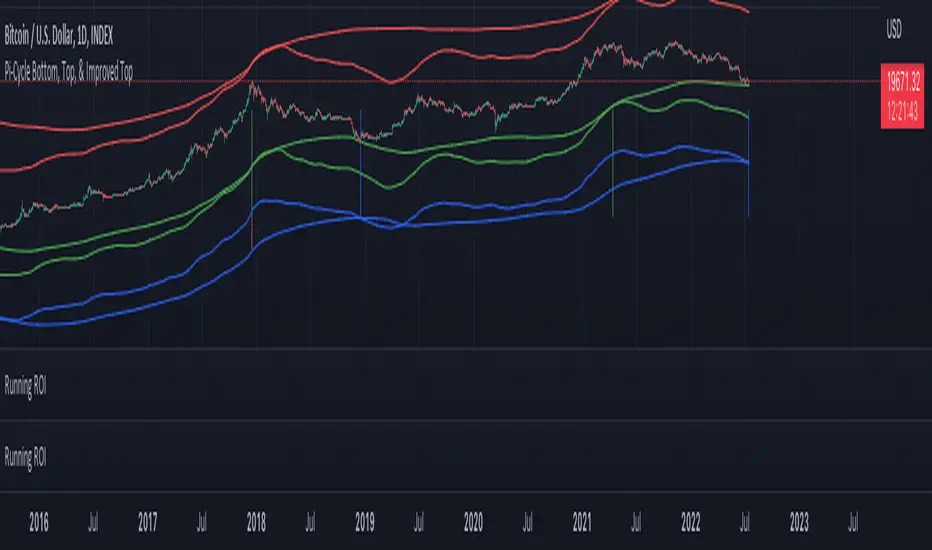Click the 2016 label on time axis
This screenshot has height=550, width=932.
click(38, 520)
